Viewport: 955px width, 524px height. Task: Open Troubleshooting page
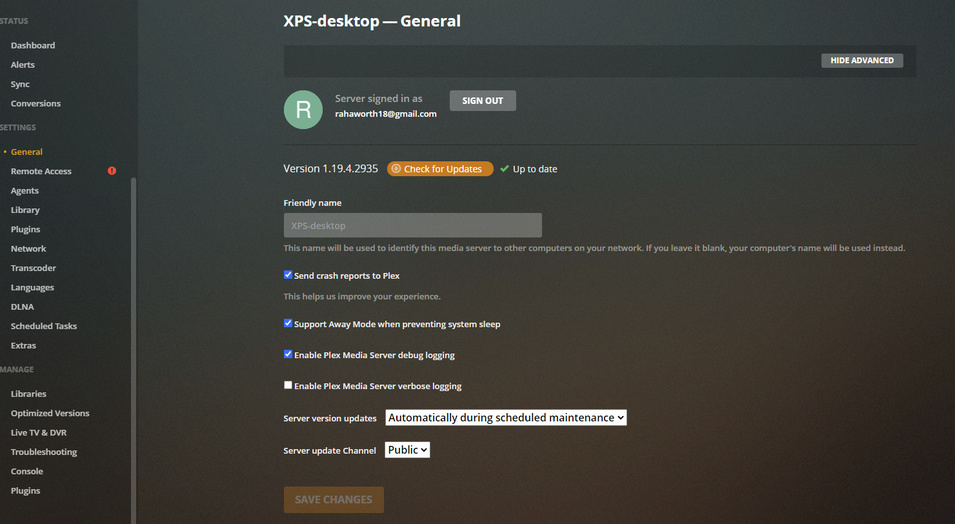click(44, 452)
